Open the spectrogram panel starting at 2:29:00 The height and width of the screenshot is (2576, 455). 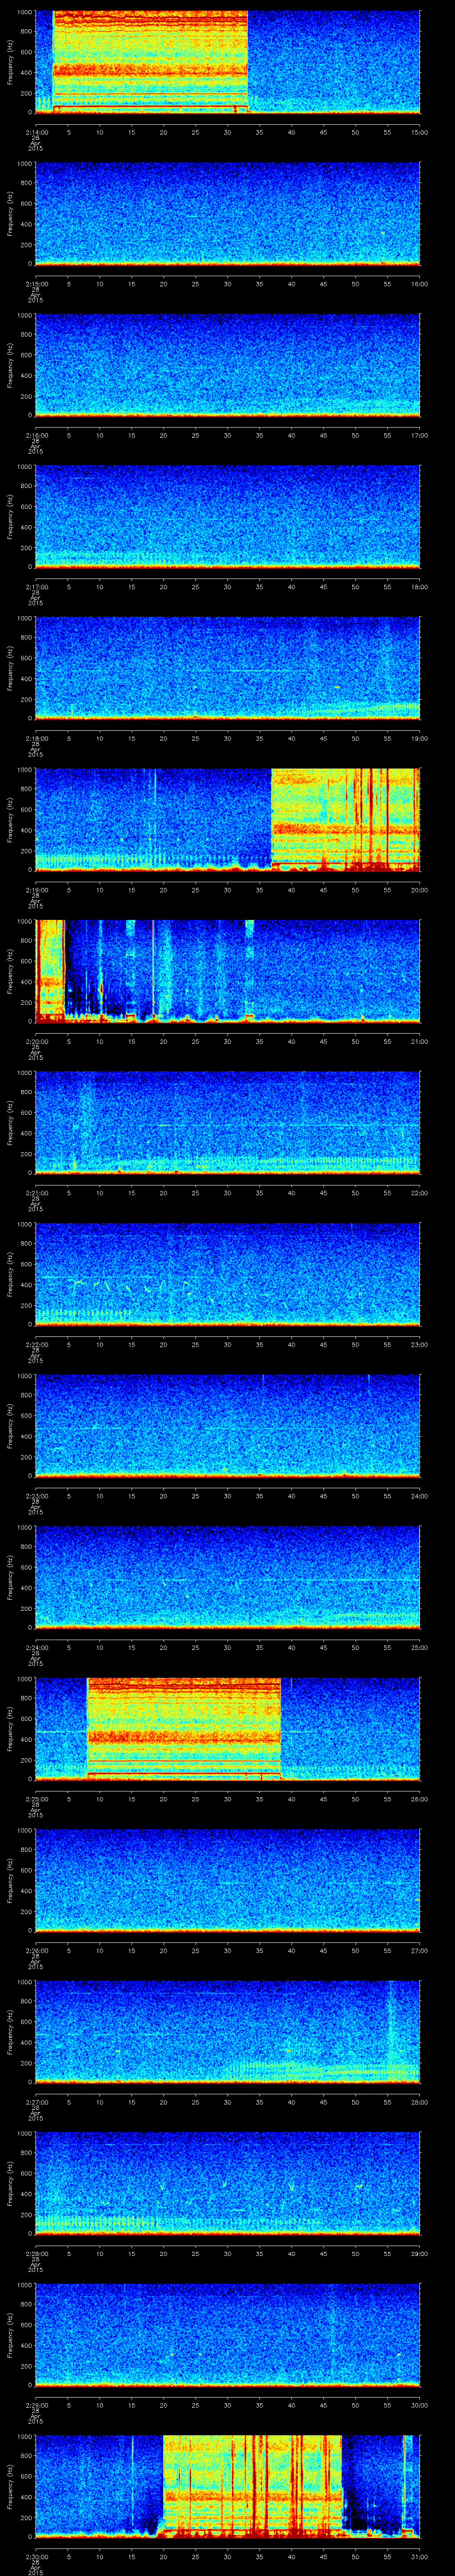click(227, 2334)
